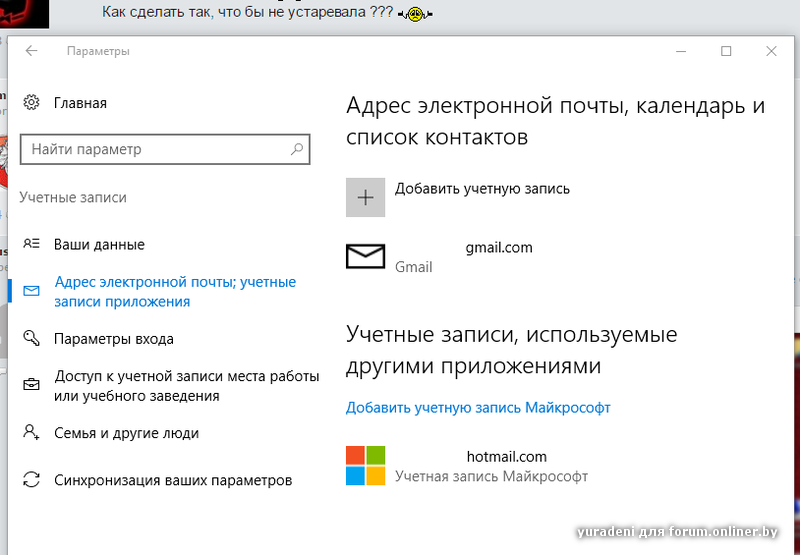The width and height of the screenshot is (800, 555).
Task: Close the Параметры window
Action: [x=771, y=51]
